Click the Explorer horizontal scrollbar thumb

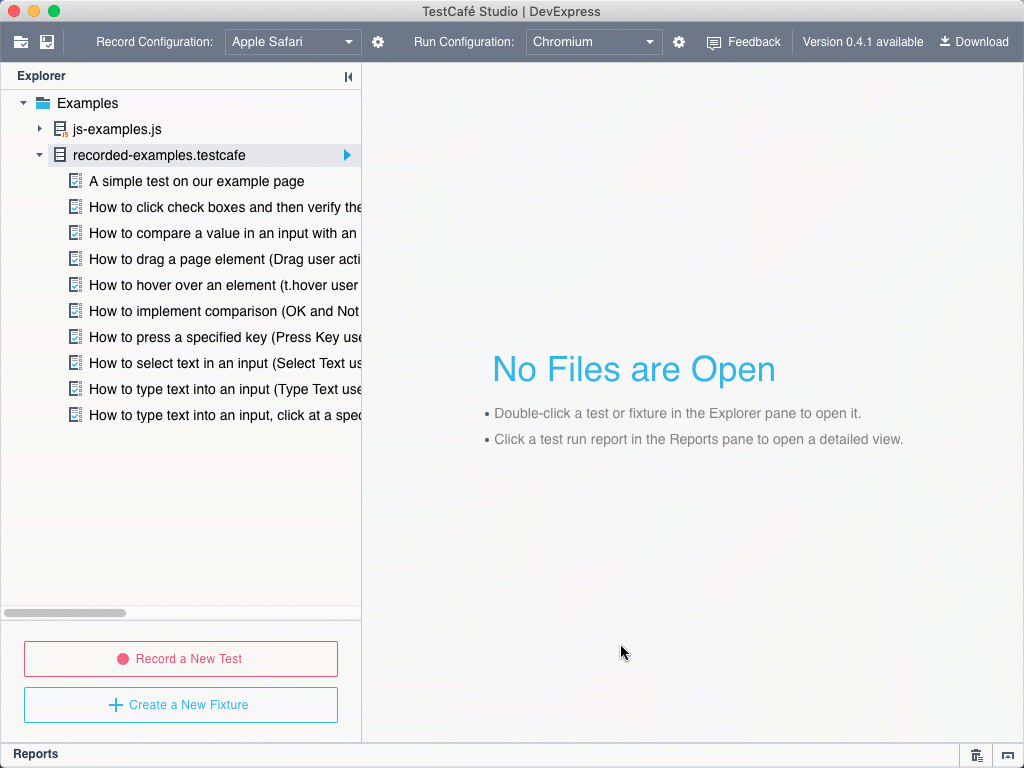pyautogui.click(x=65, y=613)
